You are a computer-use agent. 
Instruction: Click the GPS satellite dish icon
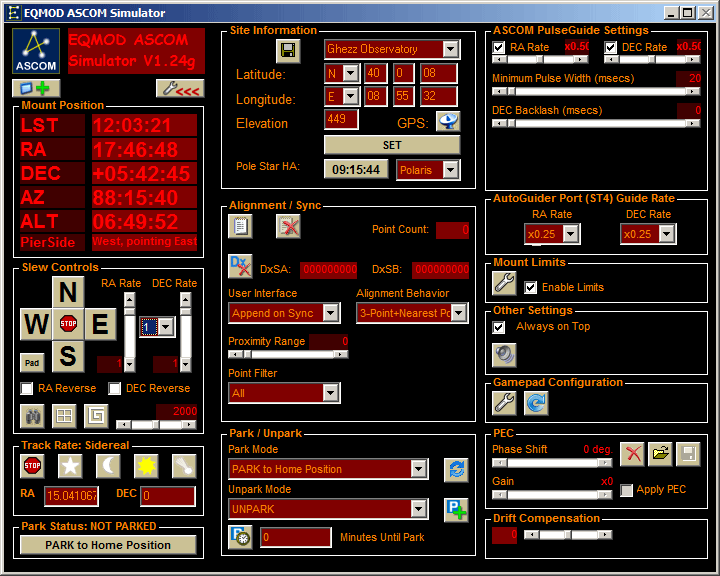click(448, 122)
